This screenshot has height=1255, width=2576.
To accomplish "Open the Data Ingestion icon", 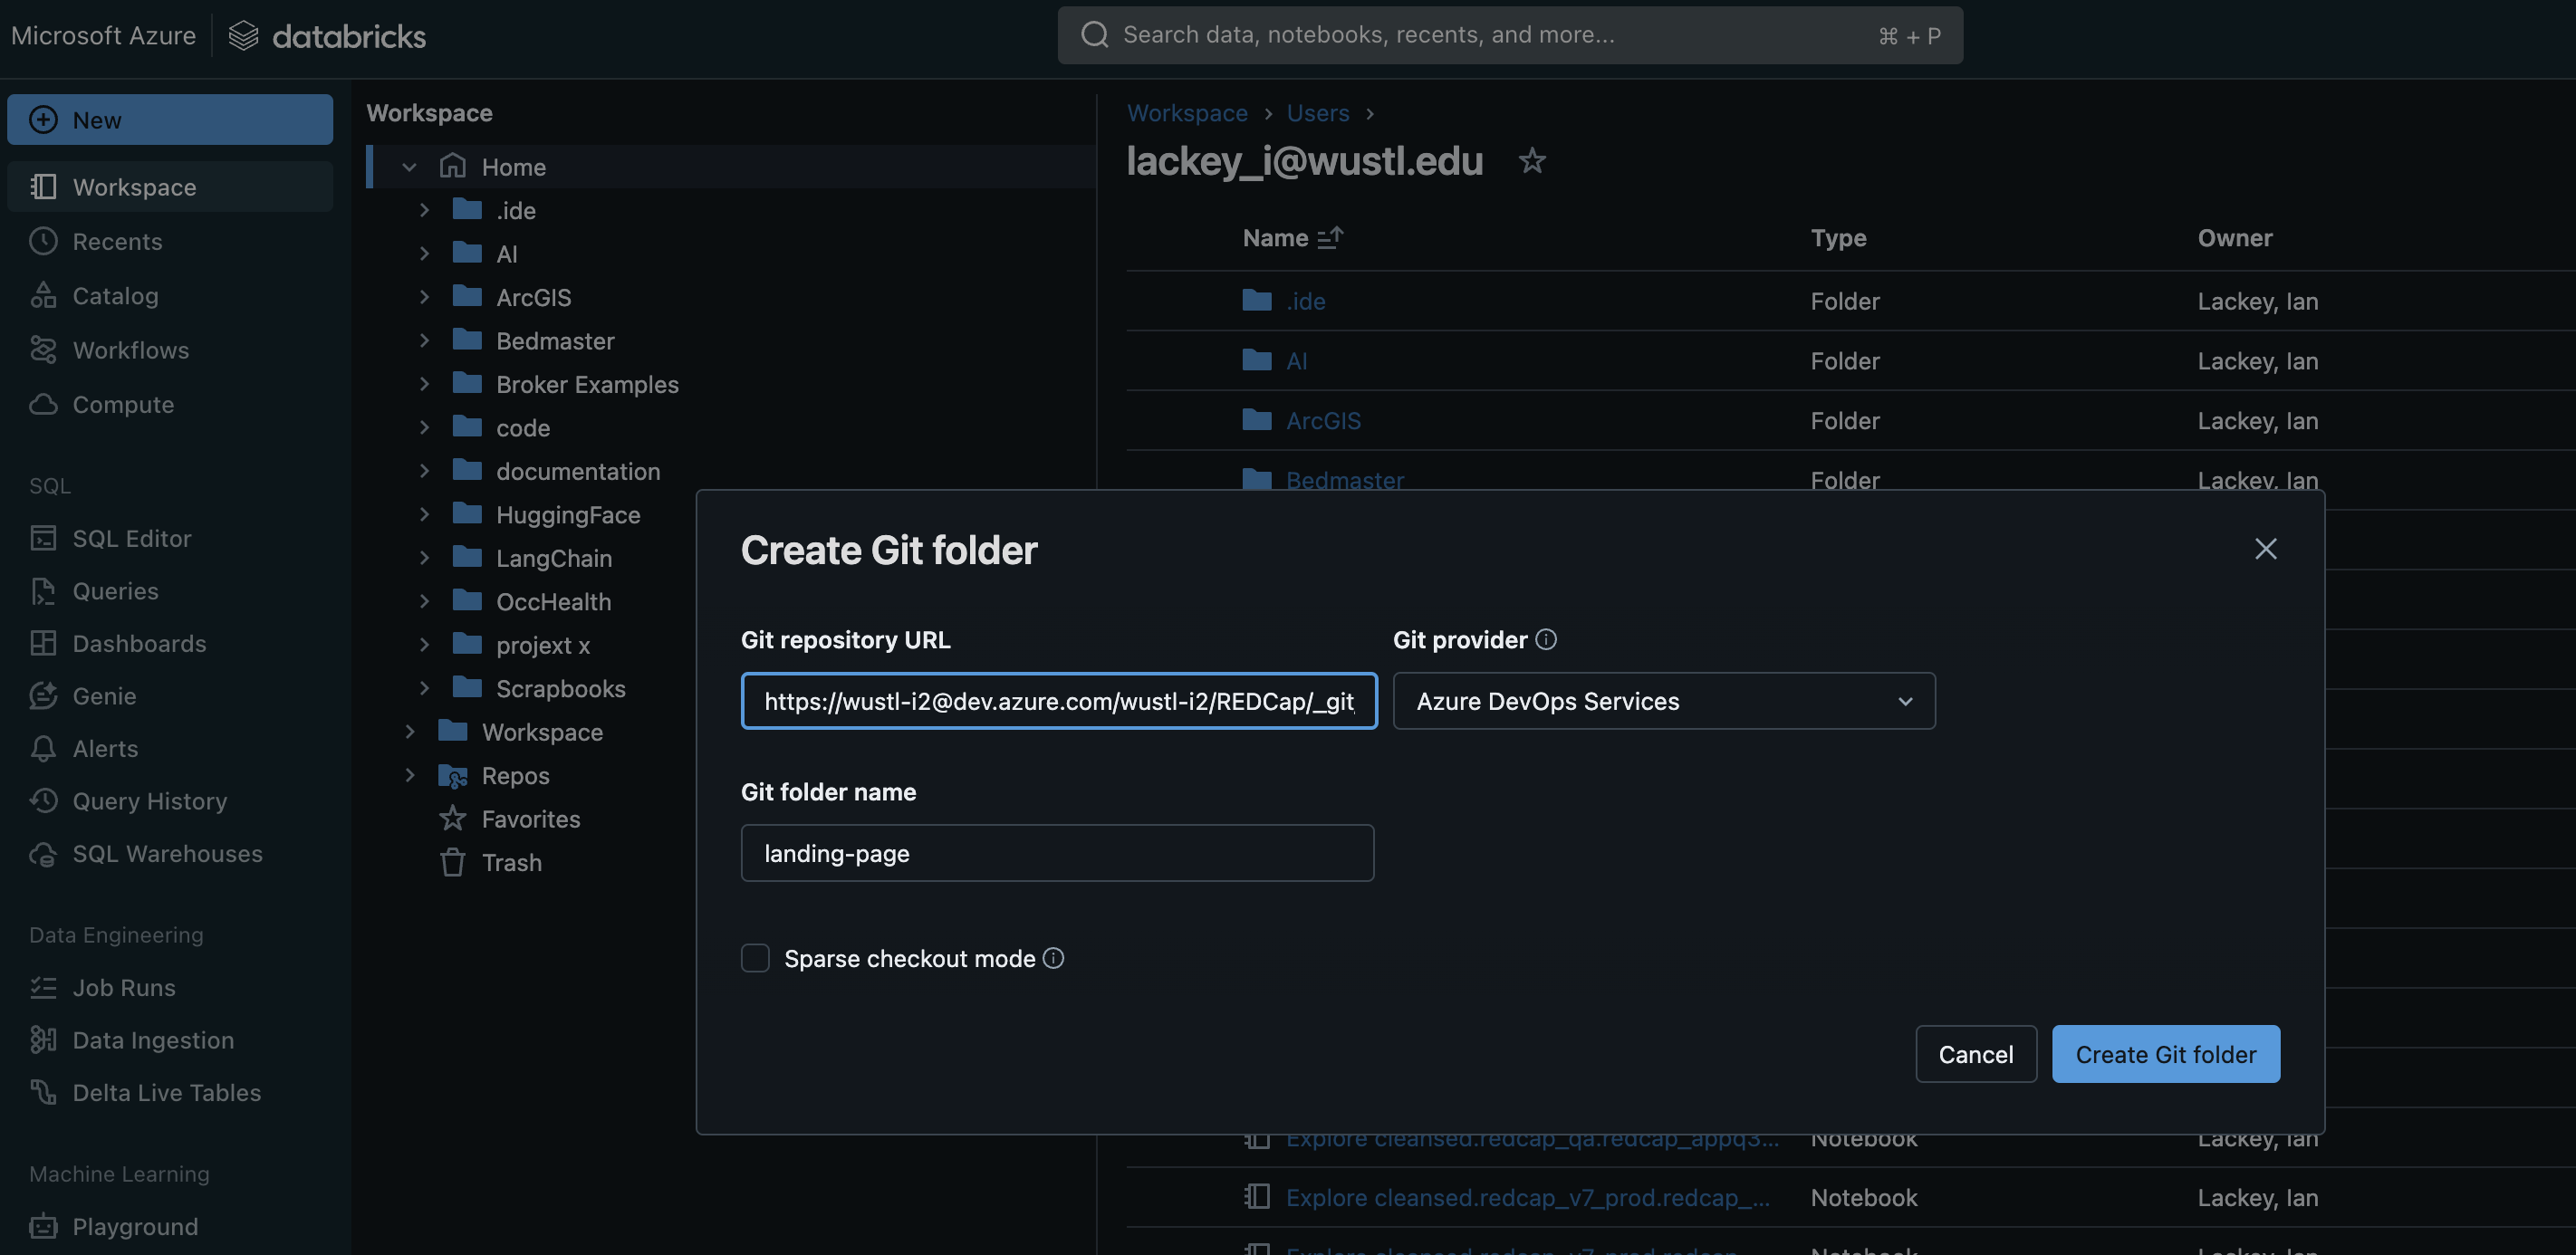I will click(x=43, y=1040).
